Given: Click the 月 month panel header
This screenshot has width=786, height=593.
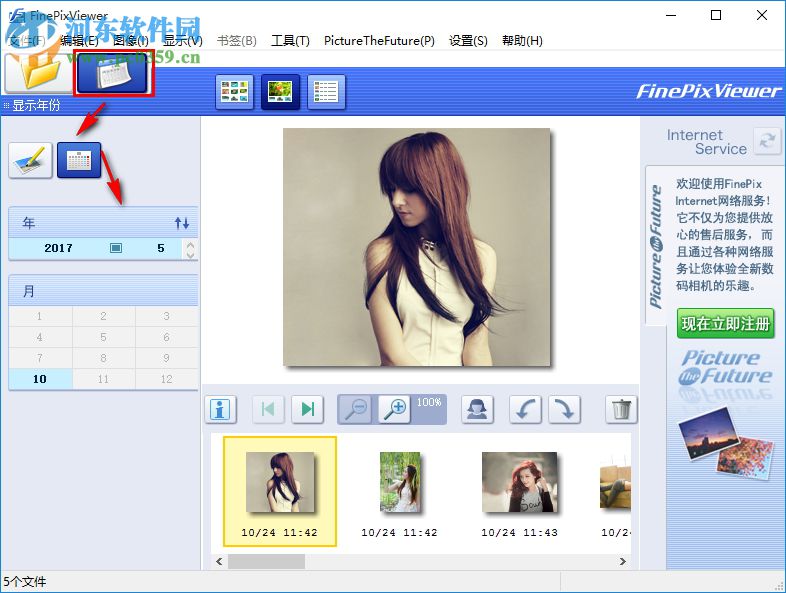Looking at the screenshot, I should (103, 291).
